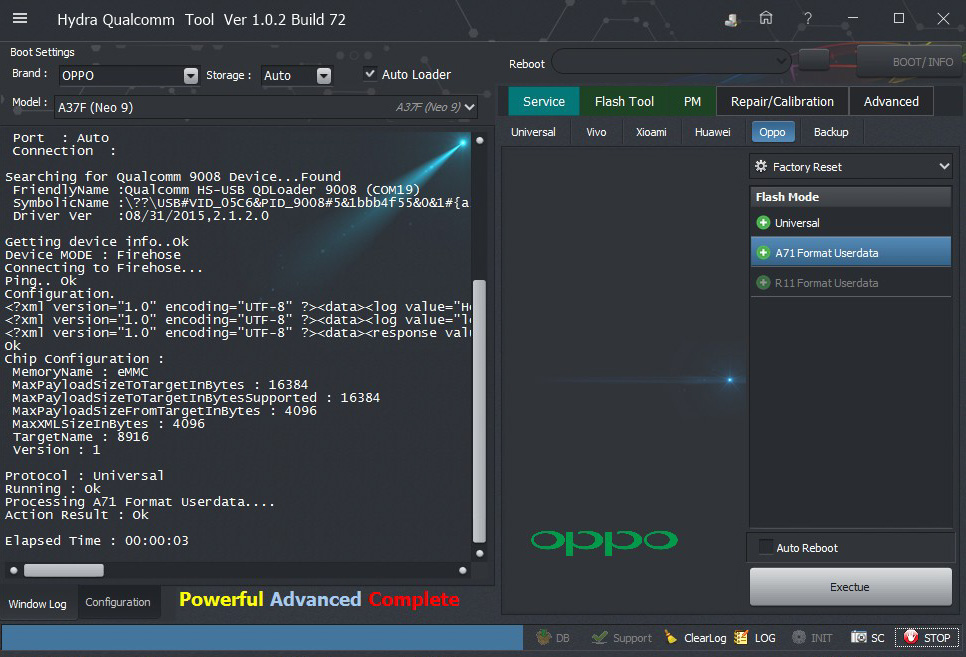The height and width of the screenshot is (657, 966).
Task: Click the green OPPO logo
Action: pyautogui.click(x=604, y=541)
